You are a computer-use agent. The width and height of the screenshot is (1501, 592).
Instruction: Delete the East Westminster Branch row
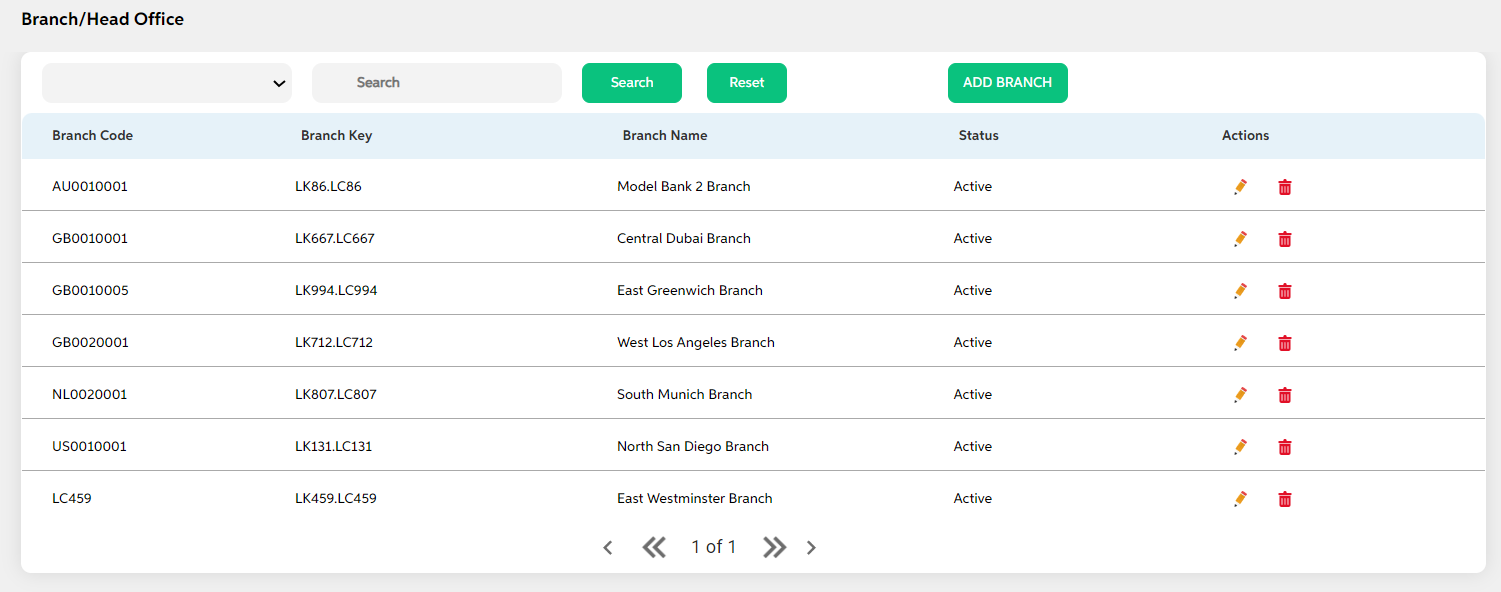click(1285, 499)
